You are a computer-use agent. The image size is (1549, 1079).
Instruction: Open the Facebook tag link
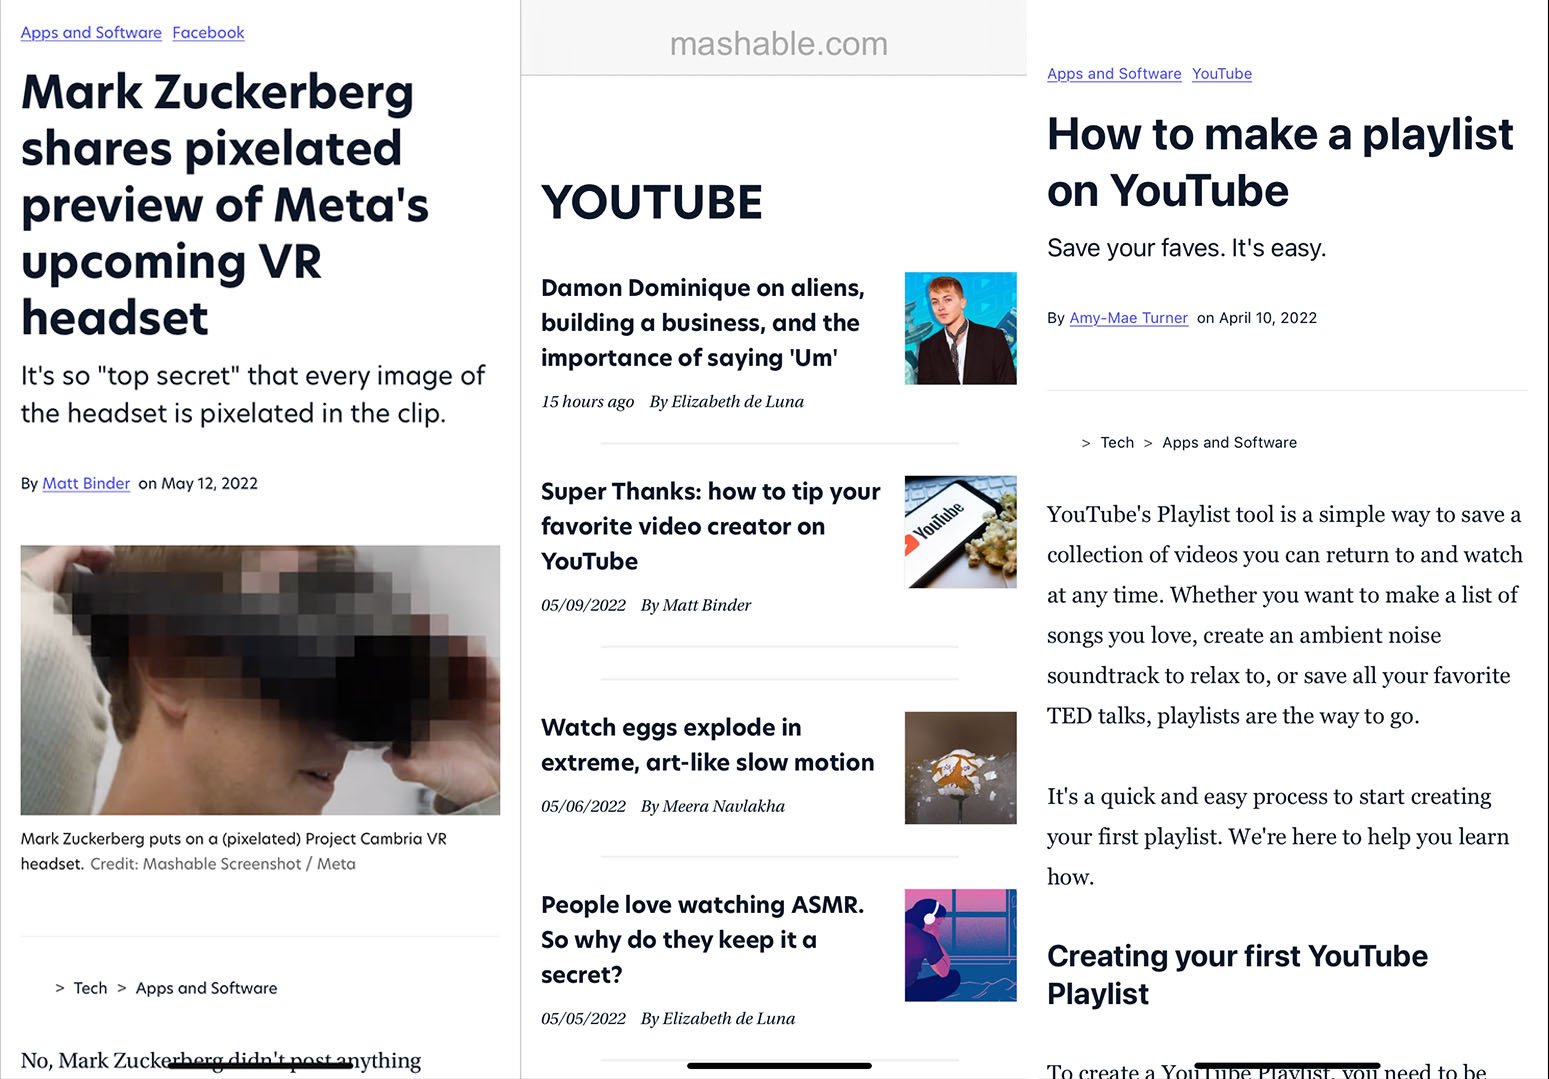coord(208,32)
